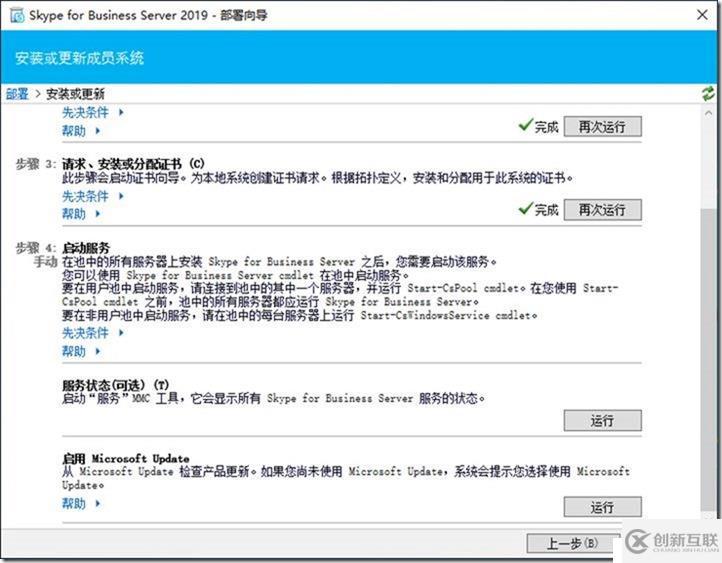Click the step 3 heading 请求、安装或分配证书
Screen dimensions: 722x563
tap(134, 163)
